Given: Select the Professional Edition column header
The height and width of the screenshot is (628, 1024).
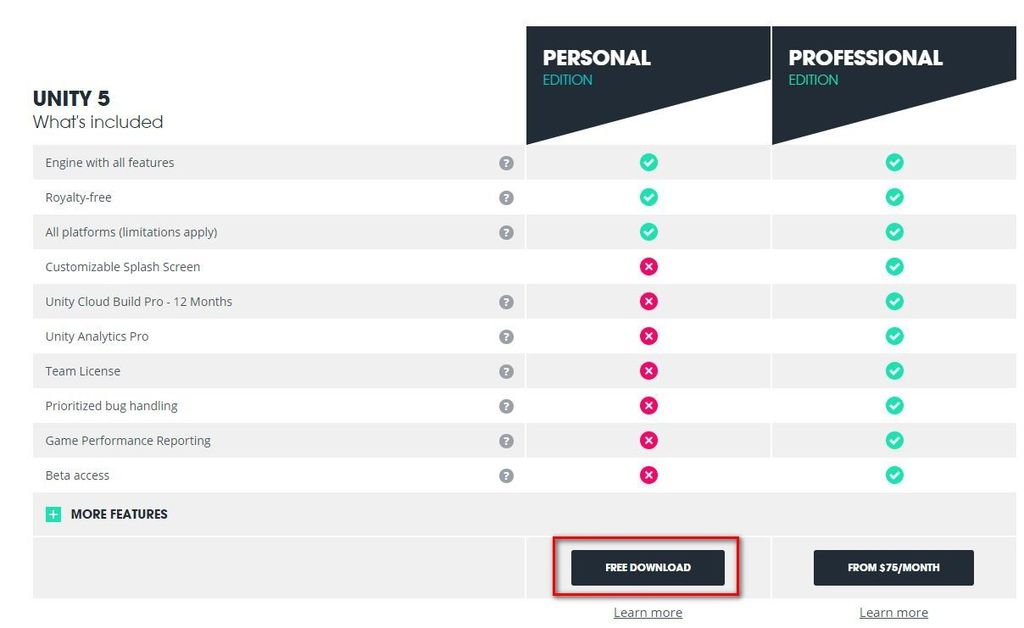Looking at the screenshot, I should 865,67.
